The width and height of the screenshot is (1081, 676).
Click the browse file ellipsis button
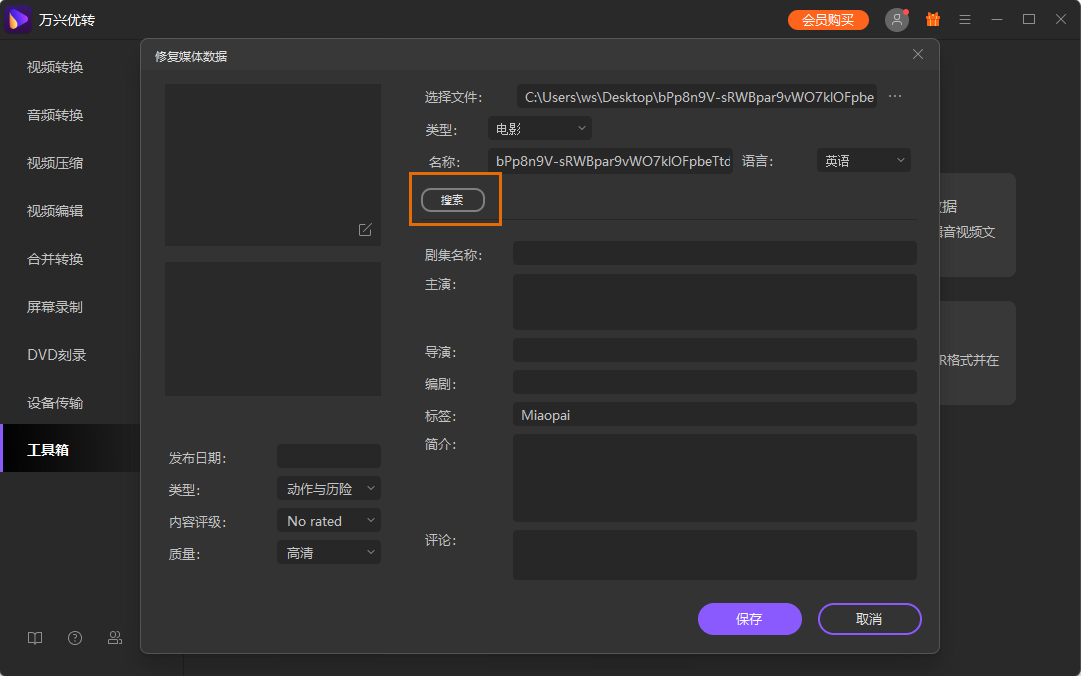[x=895, y=97]
